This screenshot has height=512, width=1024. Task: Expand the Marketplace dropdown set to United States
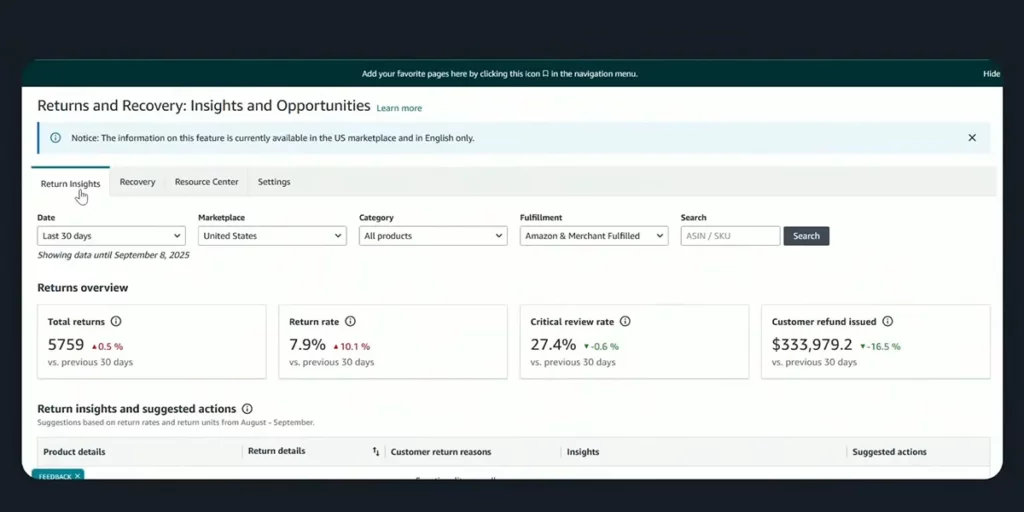coord(272,236)
